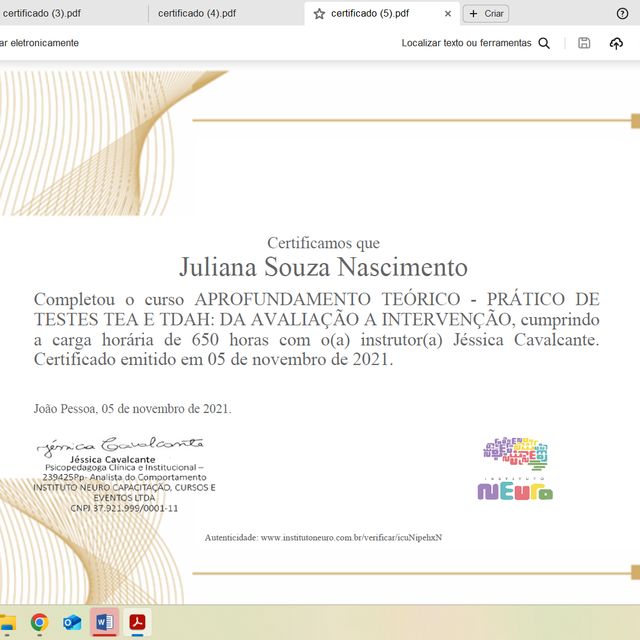Screen dimensions: 640x640
Task: Click the name Juliana Souza Nascimento
Action: click(x=323, y=267)
